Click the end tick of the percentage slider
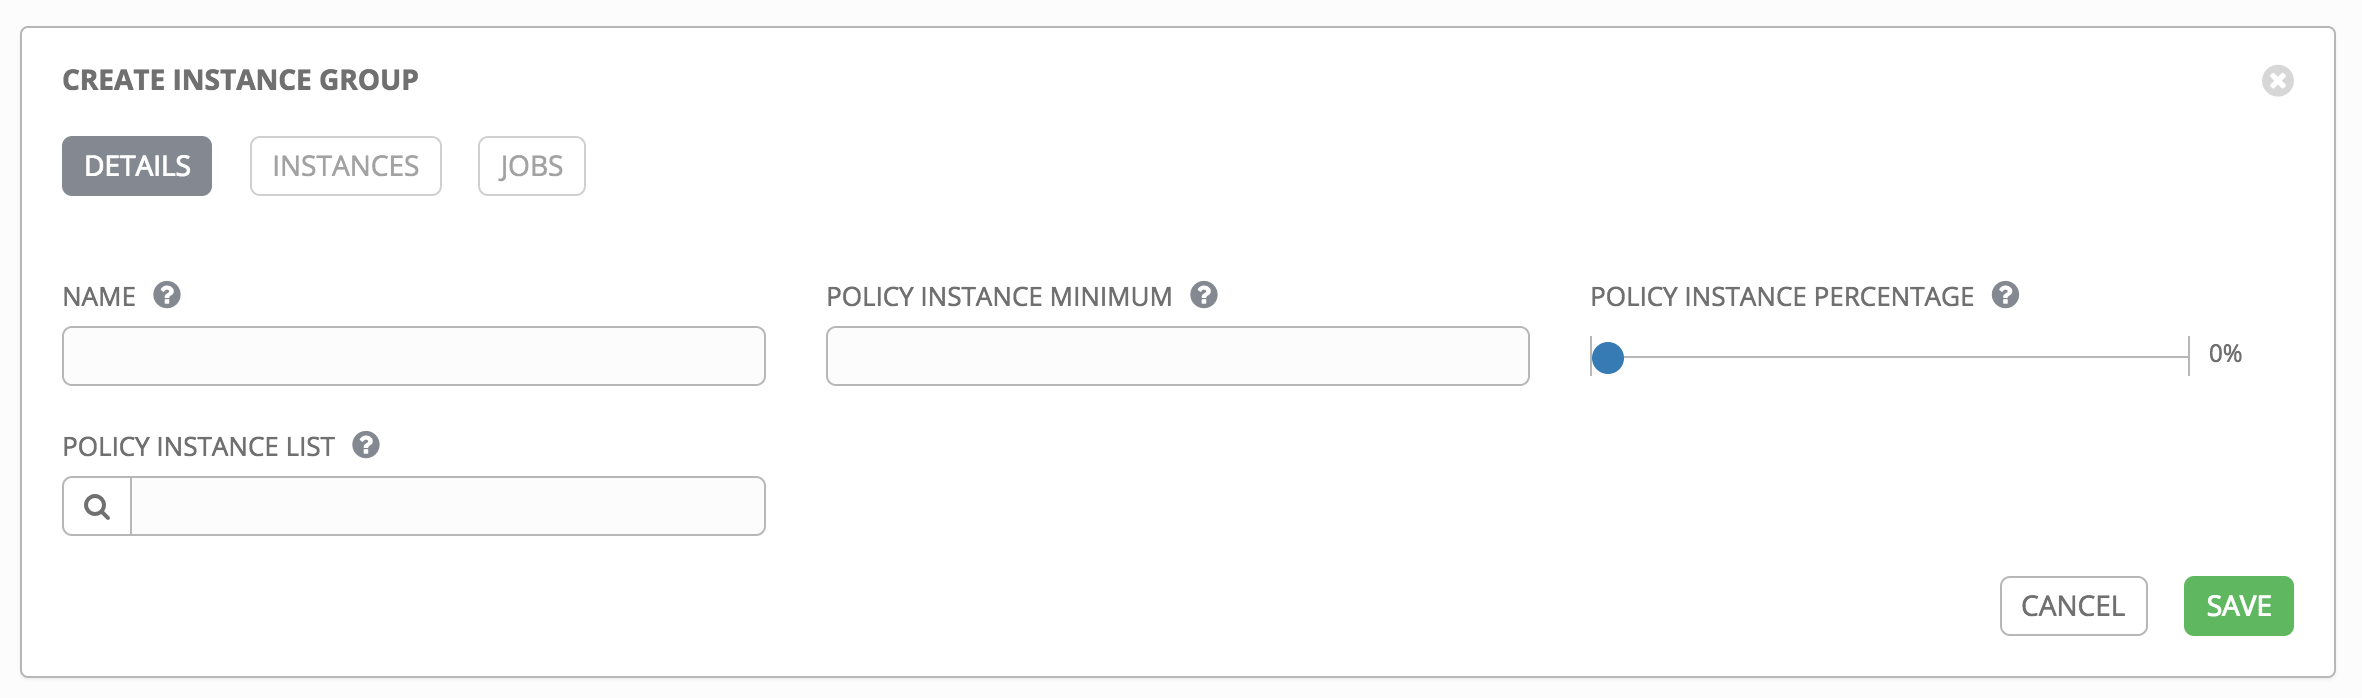Viewport: 2362px width, 698px height. pos(2189,356)
